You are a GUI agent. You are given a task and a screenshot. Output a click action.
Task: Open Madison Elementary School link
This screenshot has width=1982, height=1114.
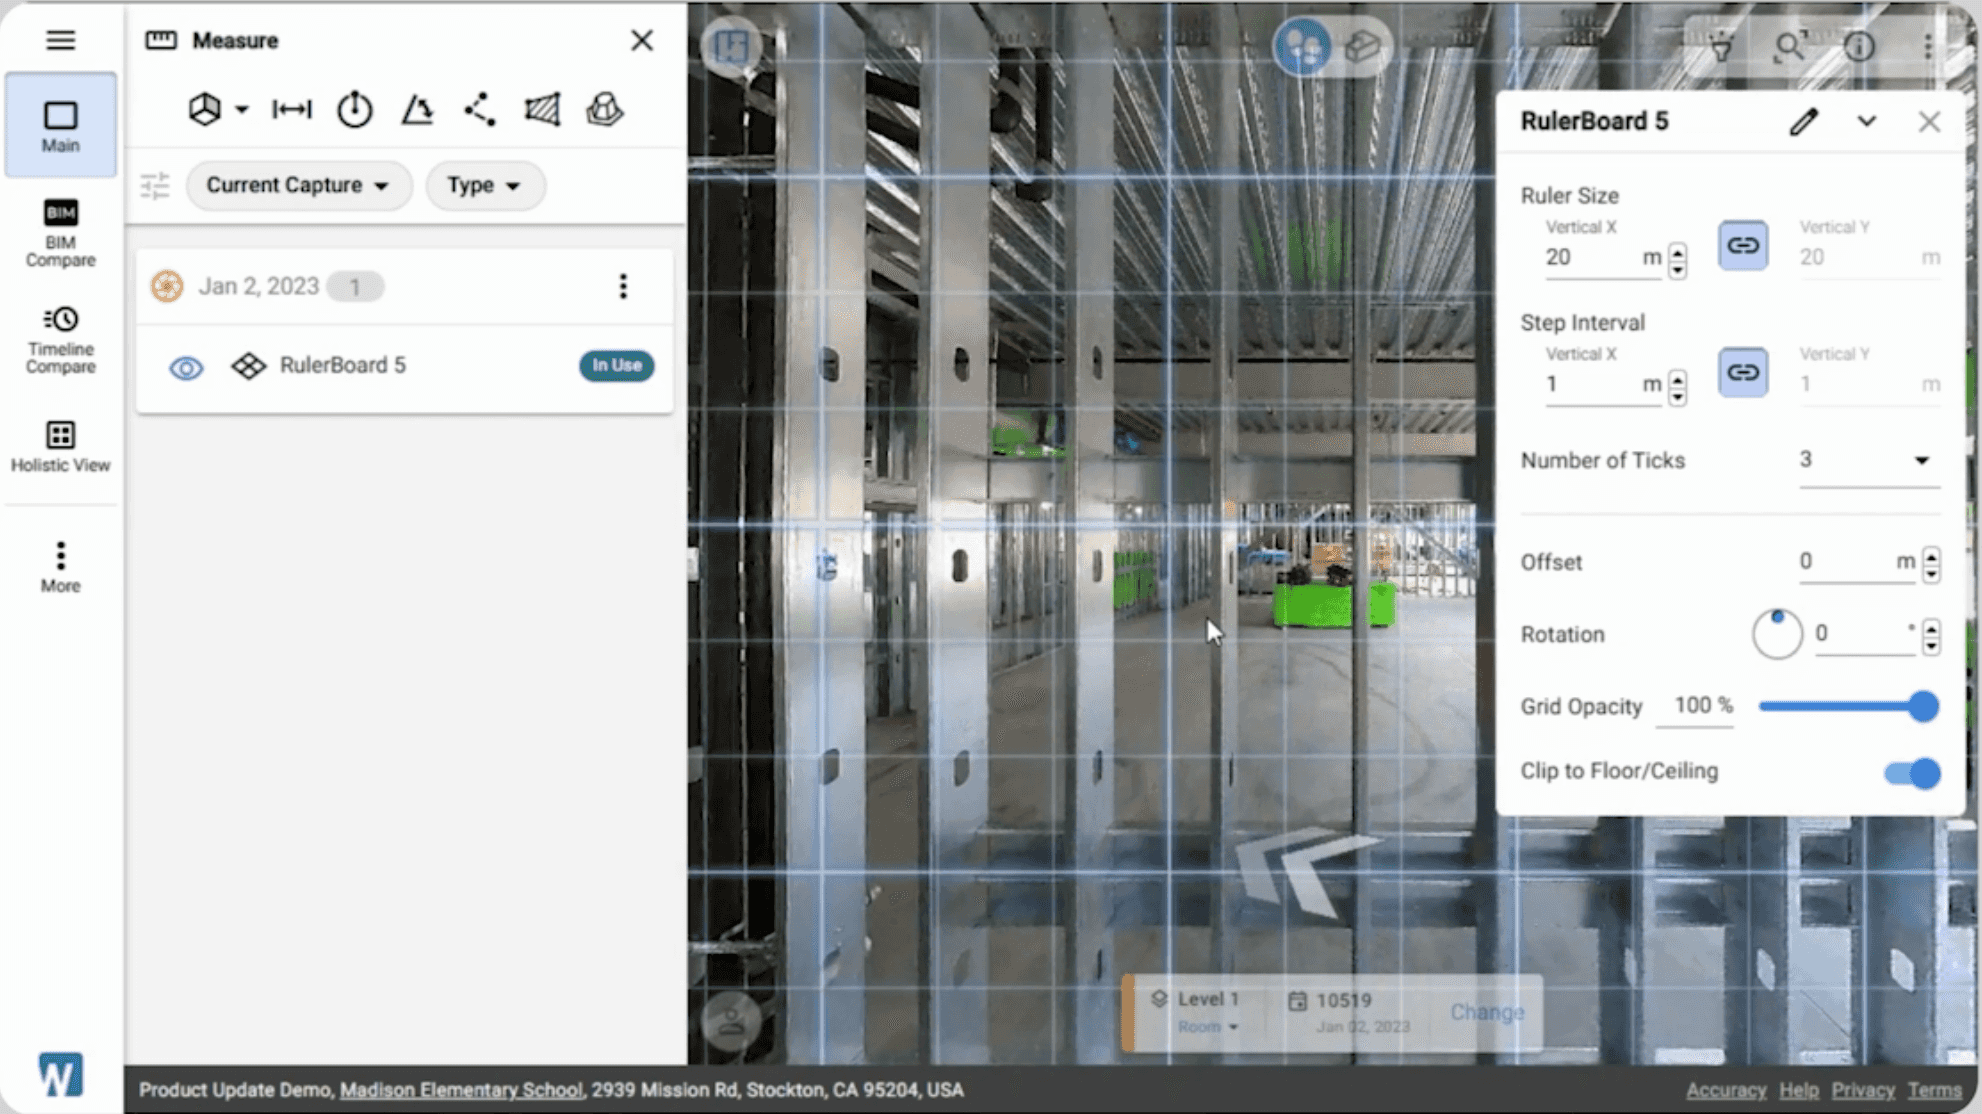pyautogui.click(x=461, y=1090)
